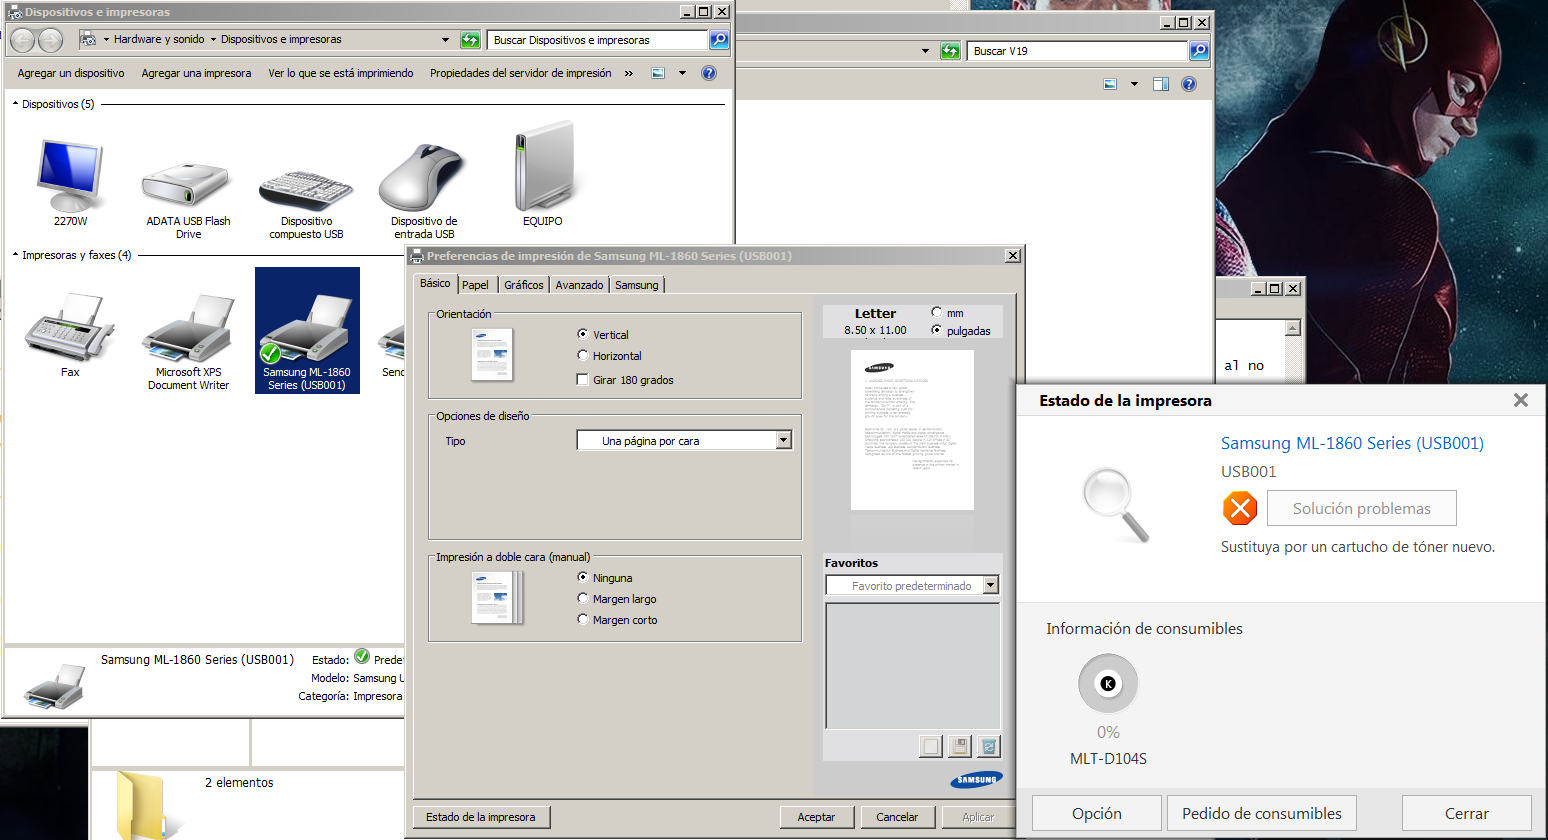Select Horizontal orientation
Viewport: 1548px width, 840px height.
[583, 355]
